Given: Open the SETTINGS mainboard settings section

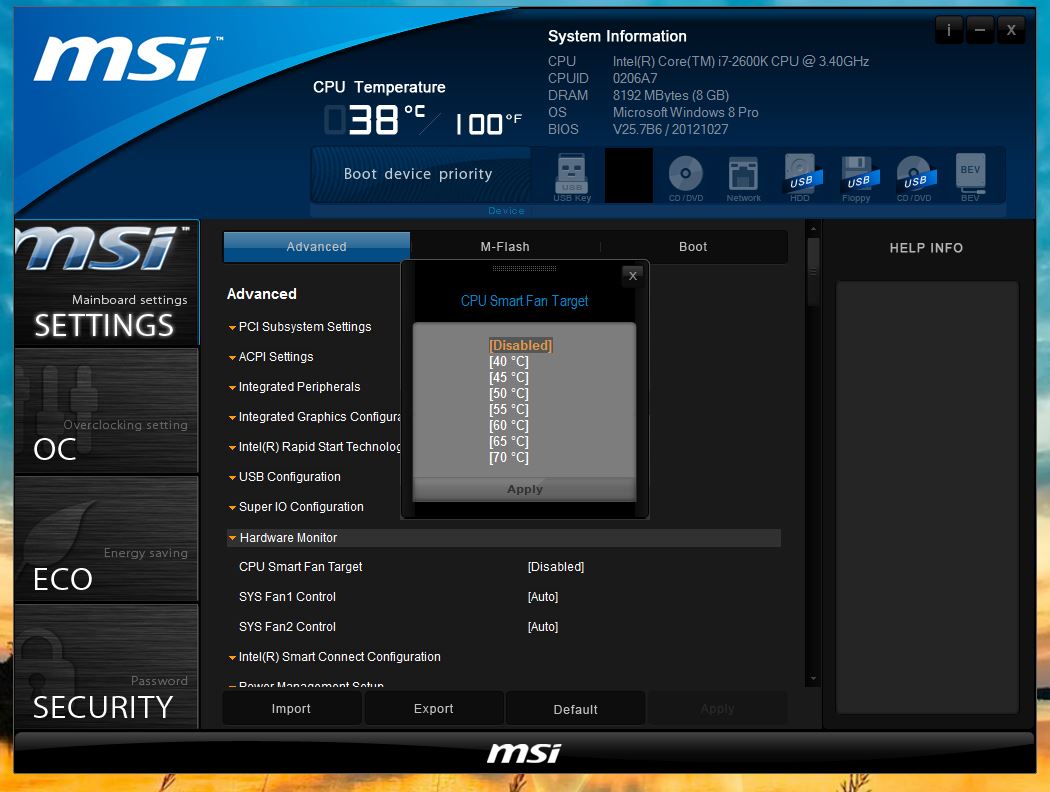Looking at the screenshot, I should click(106, 283).
